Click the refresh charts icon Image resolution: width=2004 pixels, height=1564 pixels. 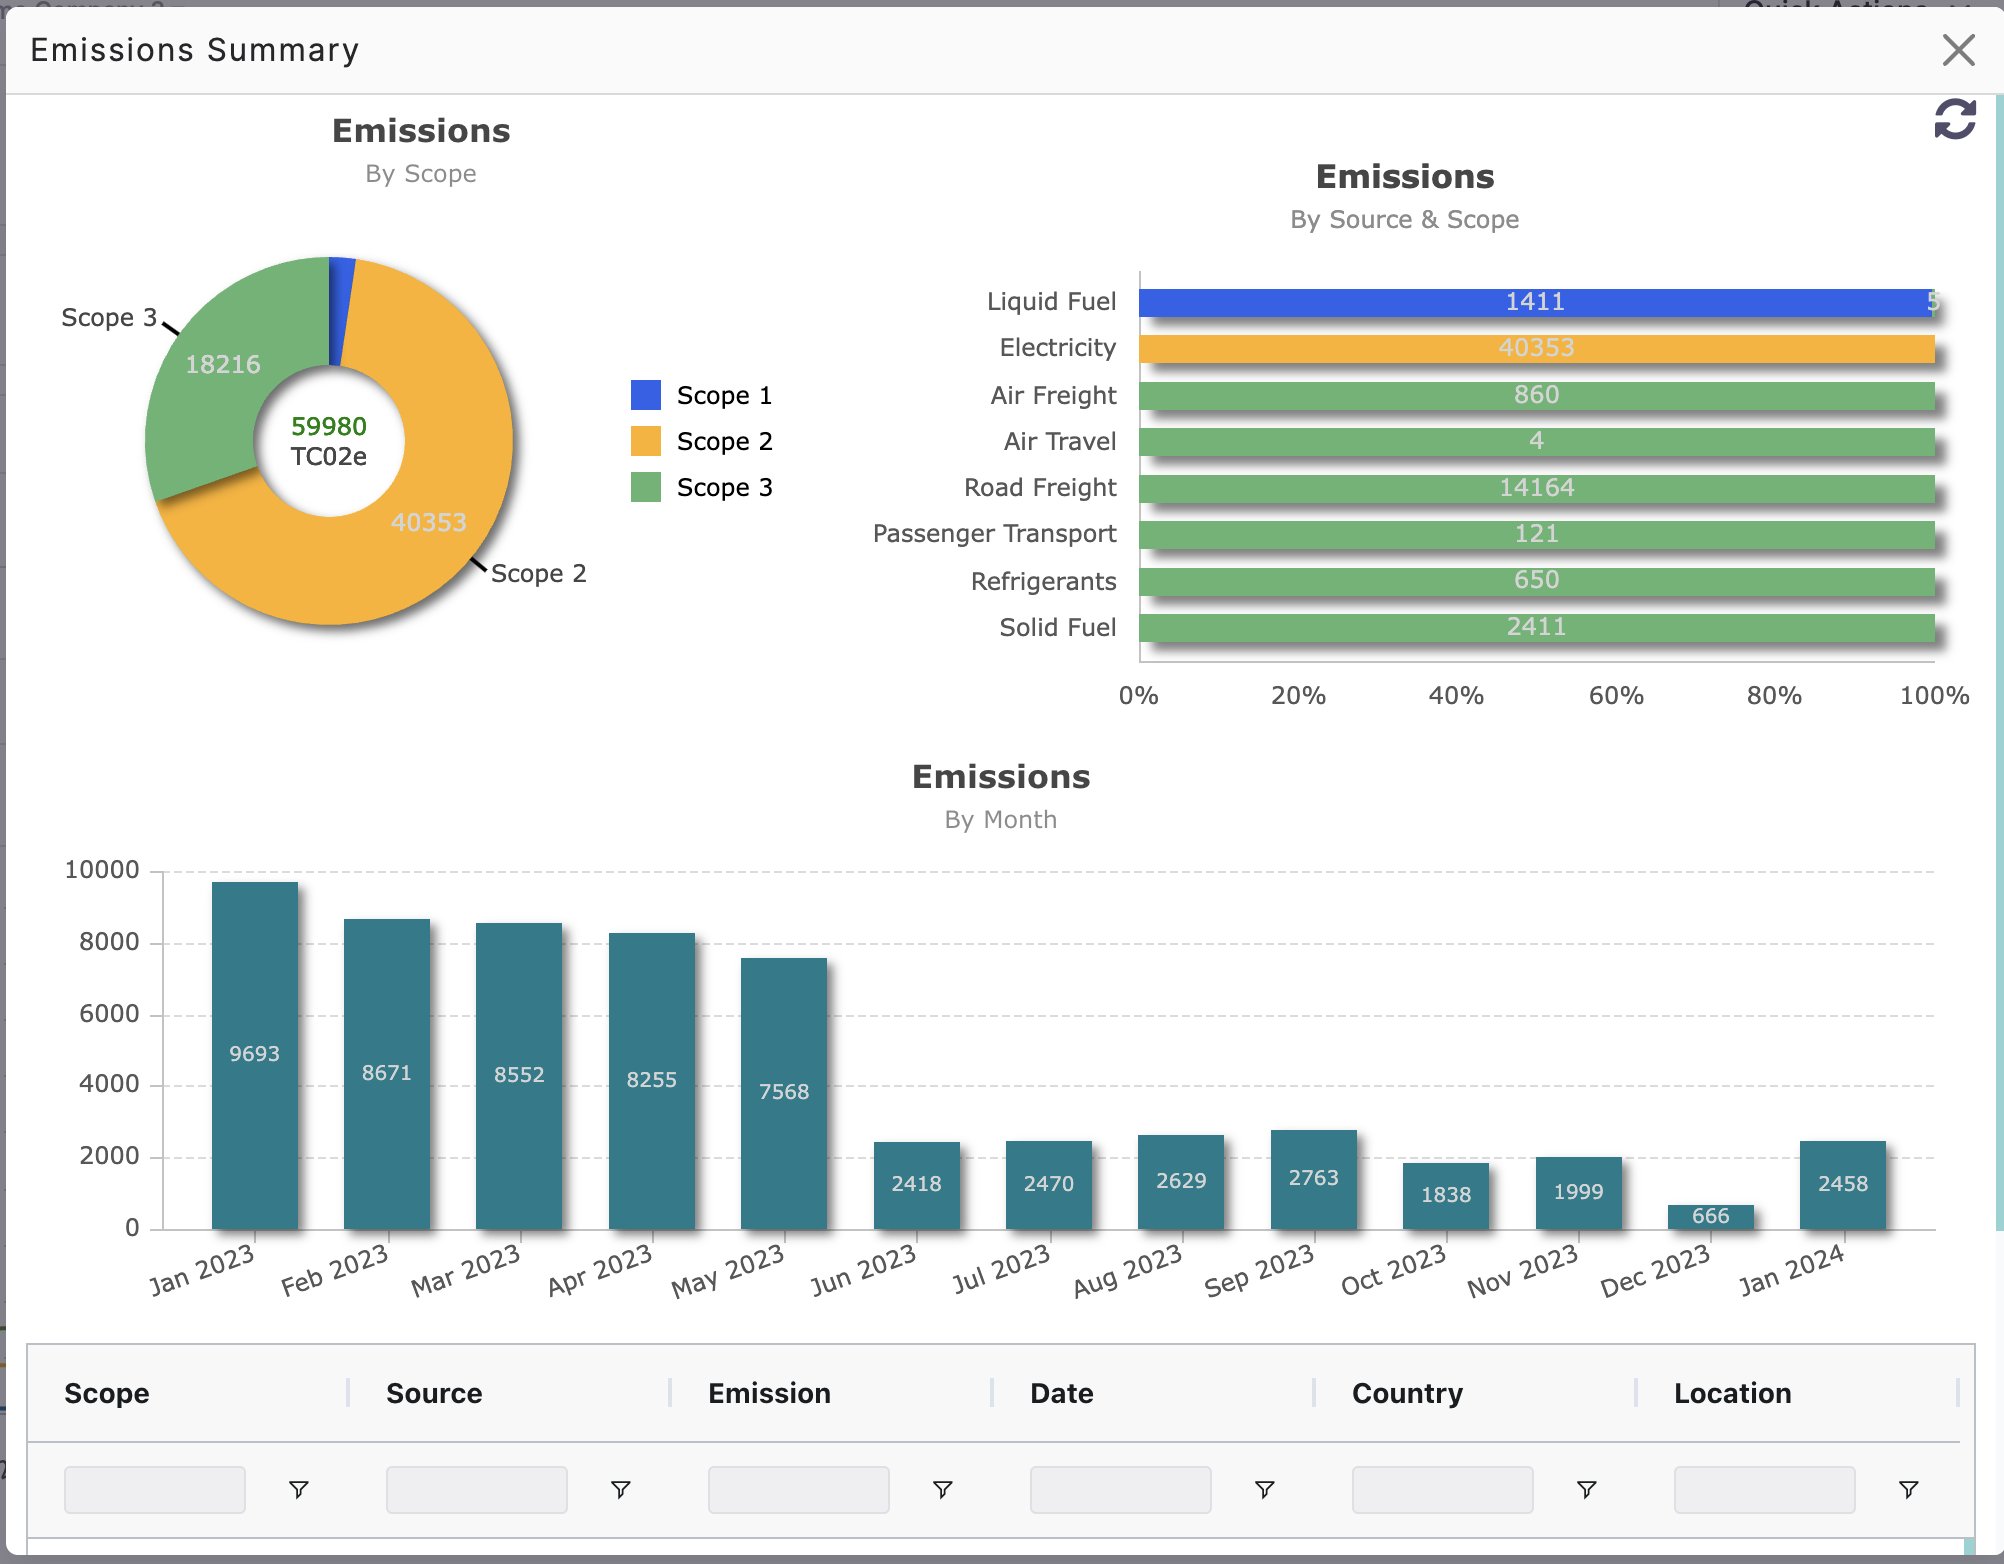[1954, 119]
